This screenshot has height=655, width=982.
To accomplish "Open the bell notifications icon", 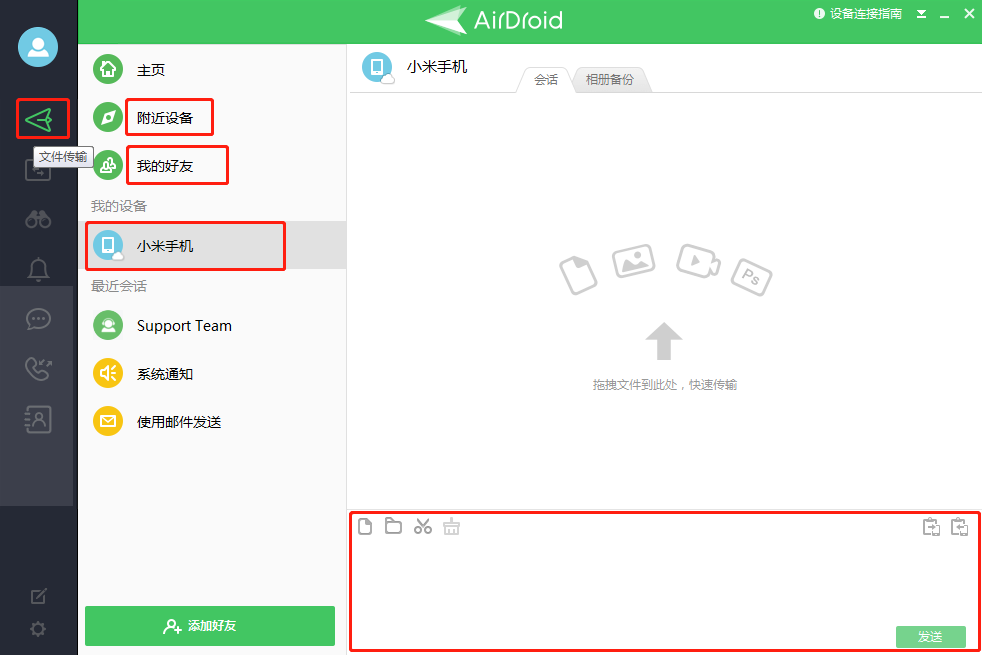I will click(38, 269).
